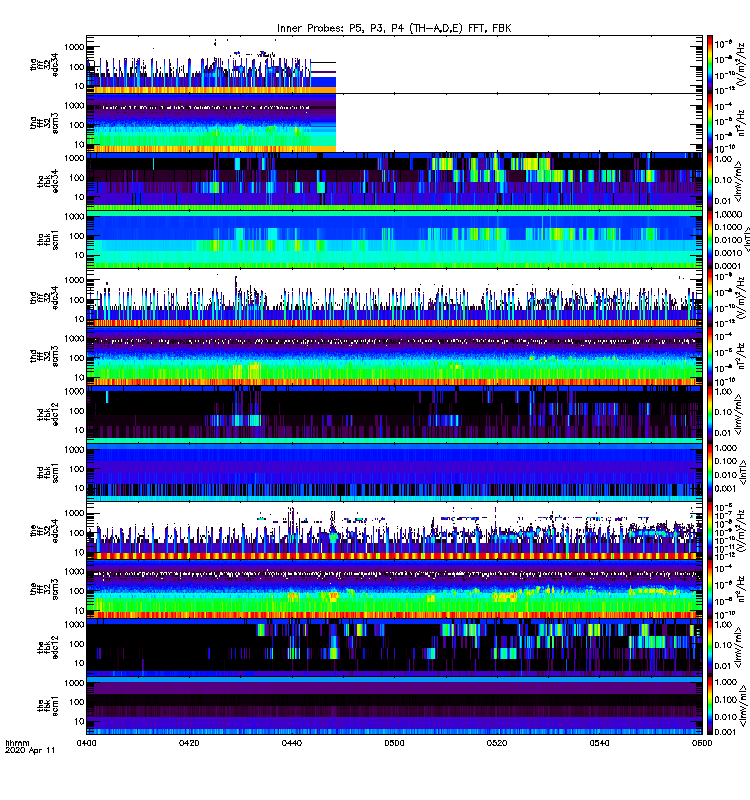Screen dimensions: 750x800
Task: Click inside the the fbk scm1 spectrogram panel
Action: (394, 706)
